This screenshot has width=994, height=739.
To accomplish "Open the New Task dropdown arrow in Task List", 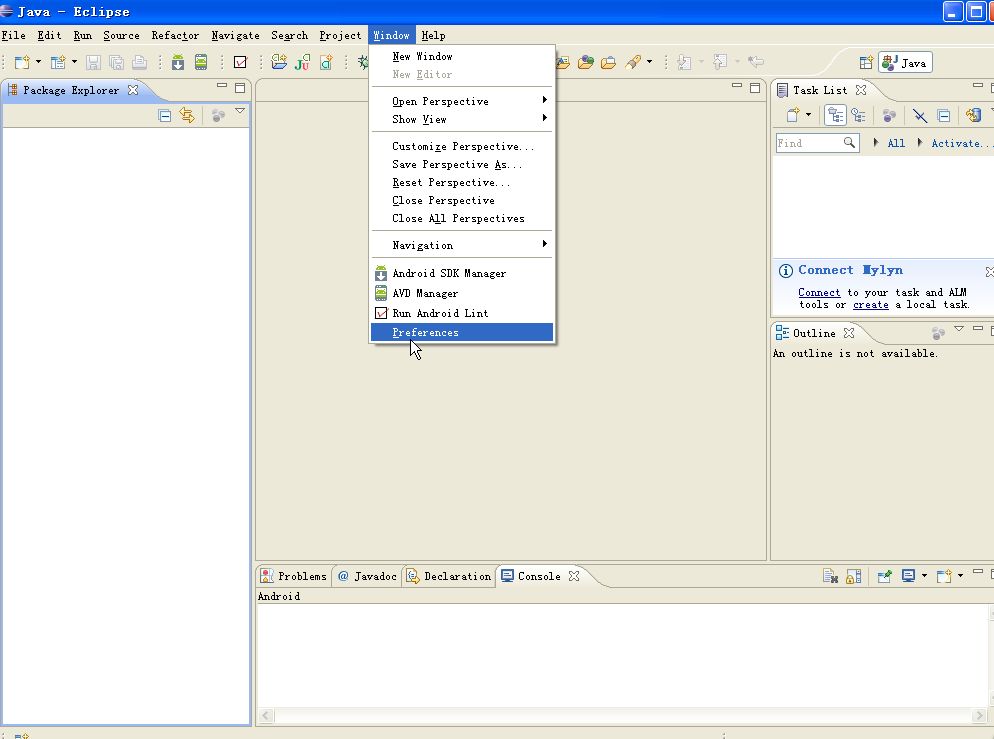I will pyautogui.click(x=808, y=115).
